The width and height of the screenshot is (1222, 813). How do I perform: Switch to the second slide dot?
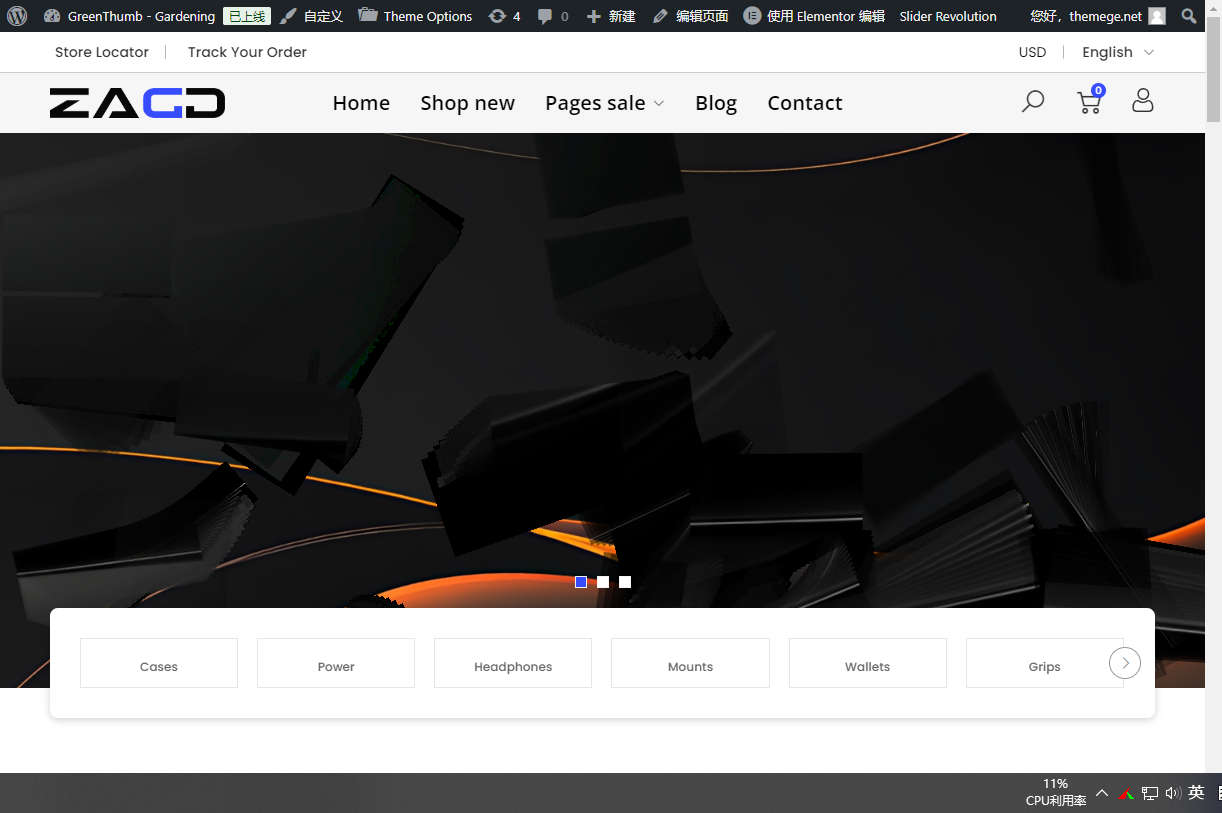tap(603, 582)
